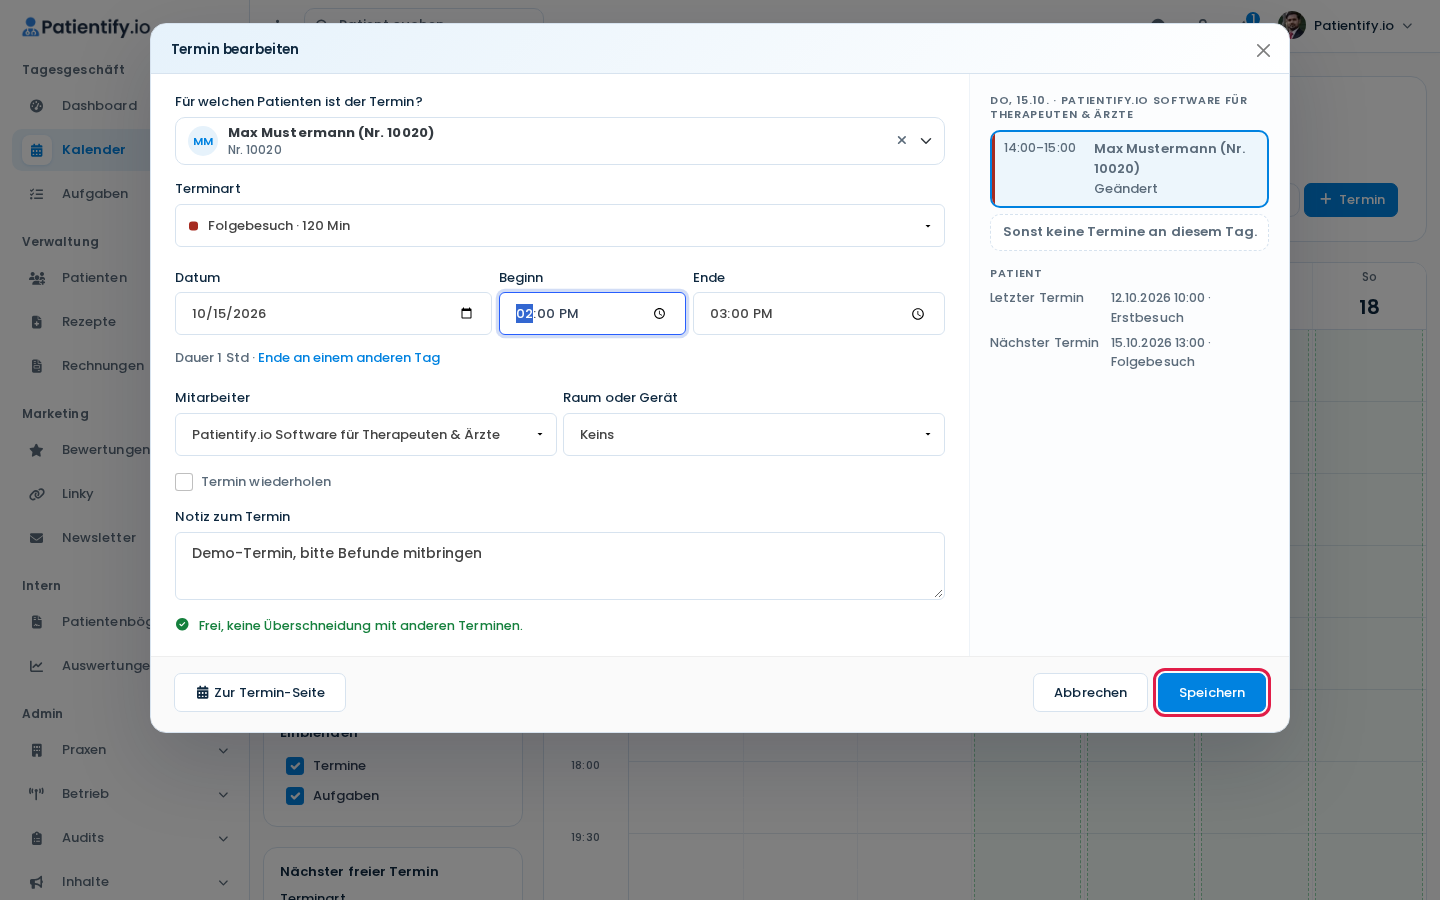Open the Ende time picker clock icon
1440x900 pixels.
918,314
